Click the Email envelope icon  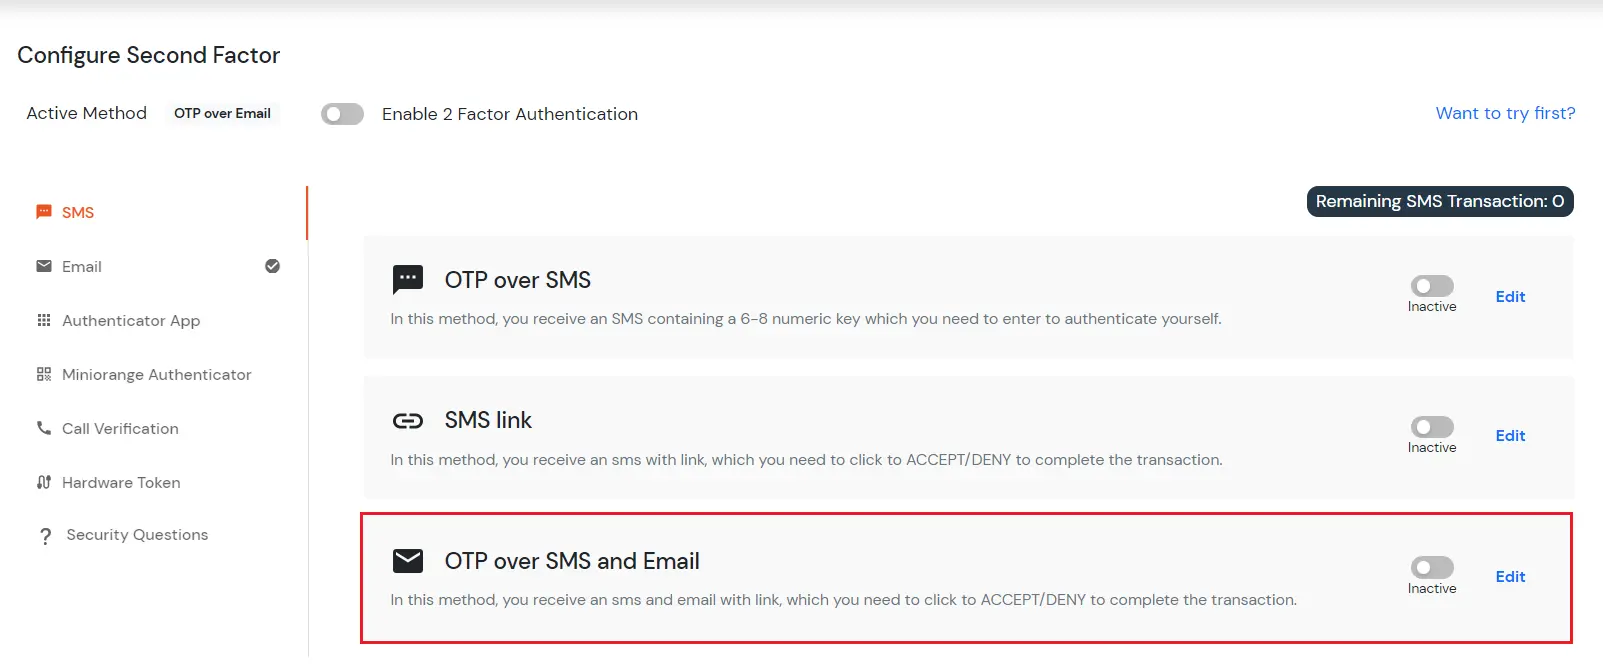pyautogui.click(x=44, y=266)
